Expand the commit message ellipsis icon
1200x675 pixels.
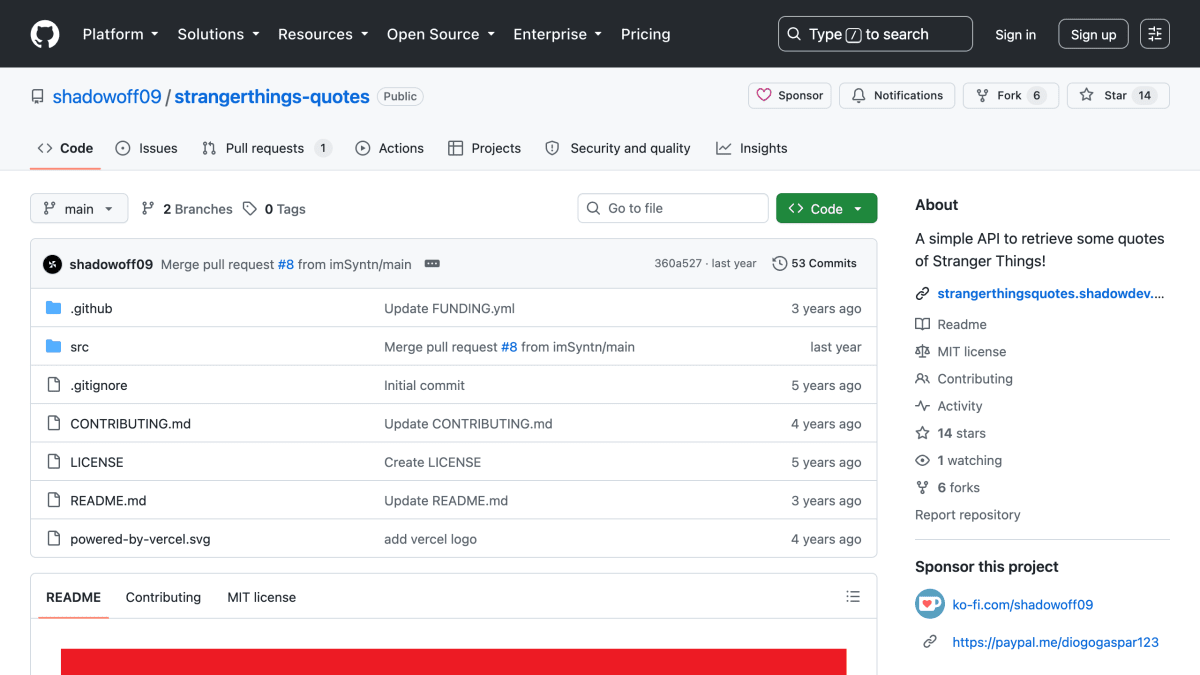pos(432,264)
